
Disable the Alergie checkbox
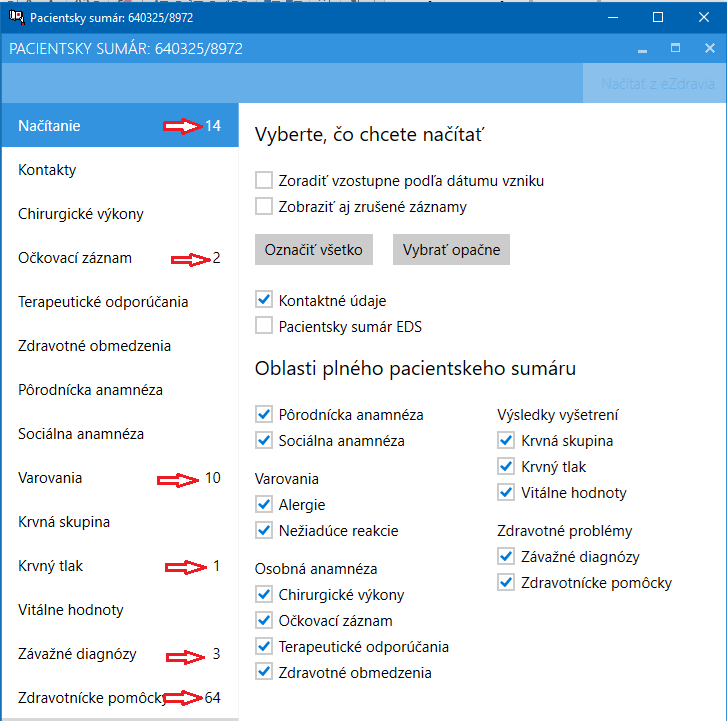(x=264, y=504)
